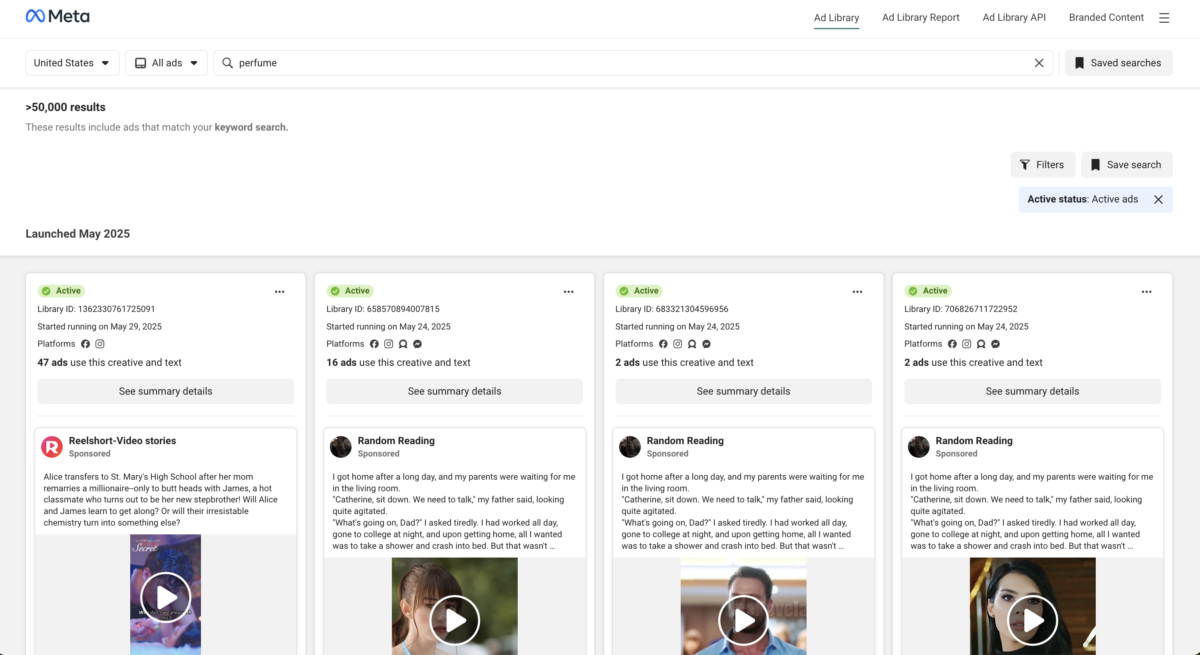Image resolution: width=1200 pixels, height=655 pixels.
Task: Open three-dot menu on first ad card
Action: (280, 291)
